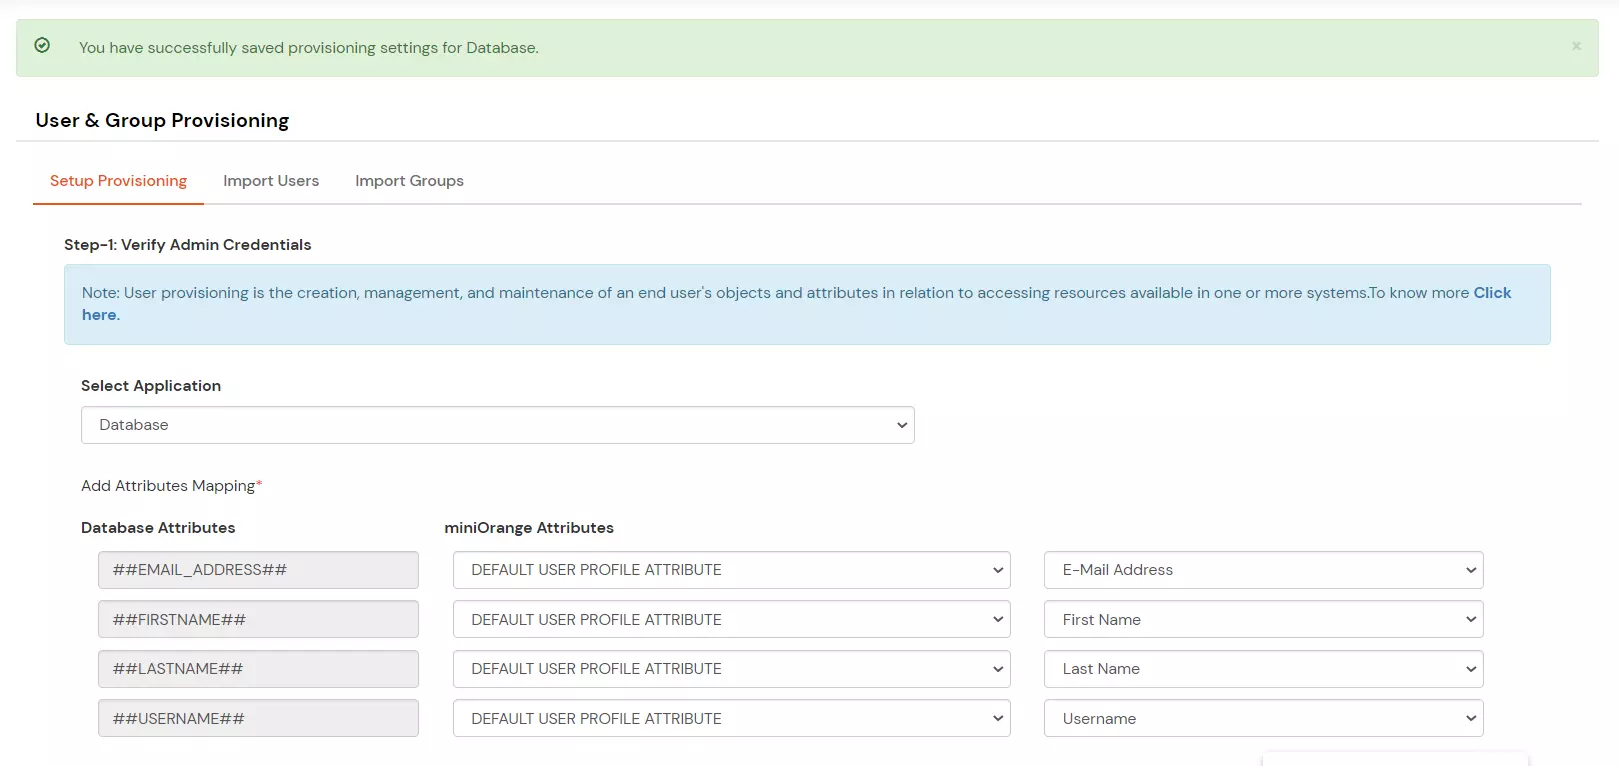Open the Last Name dropdown

pyautogui.click(x=1264, y=669)
